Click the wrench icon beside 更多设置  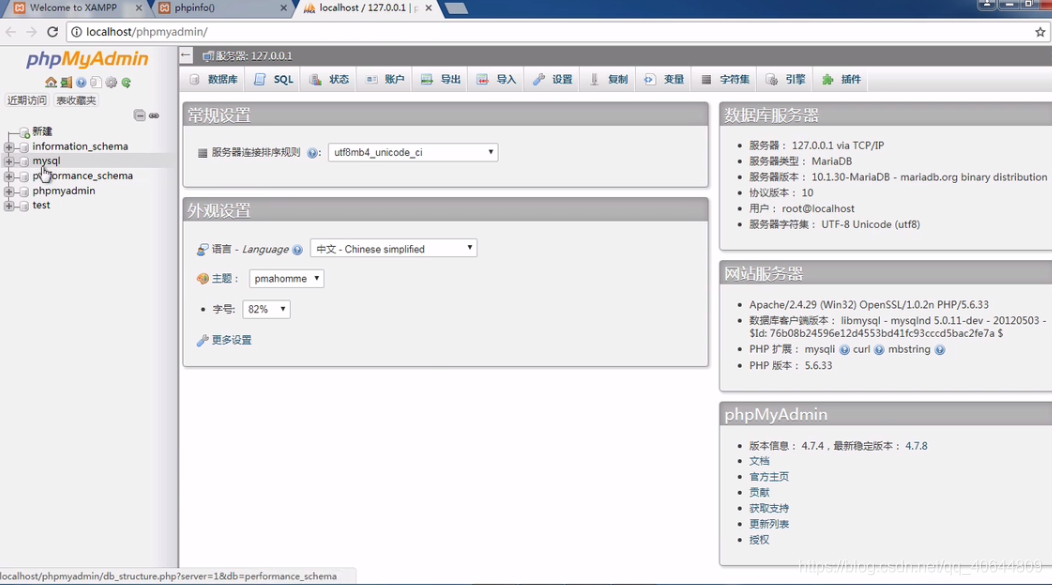[x=202, y=341]
